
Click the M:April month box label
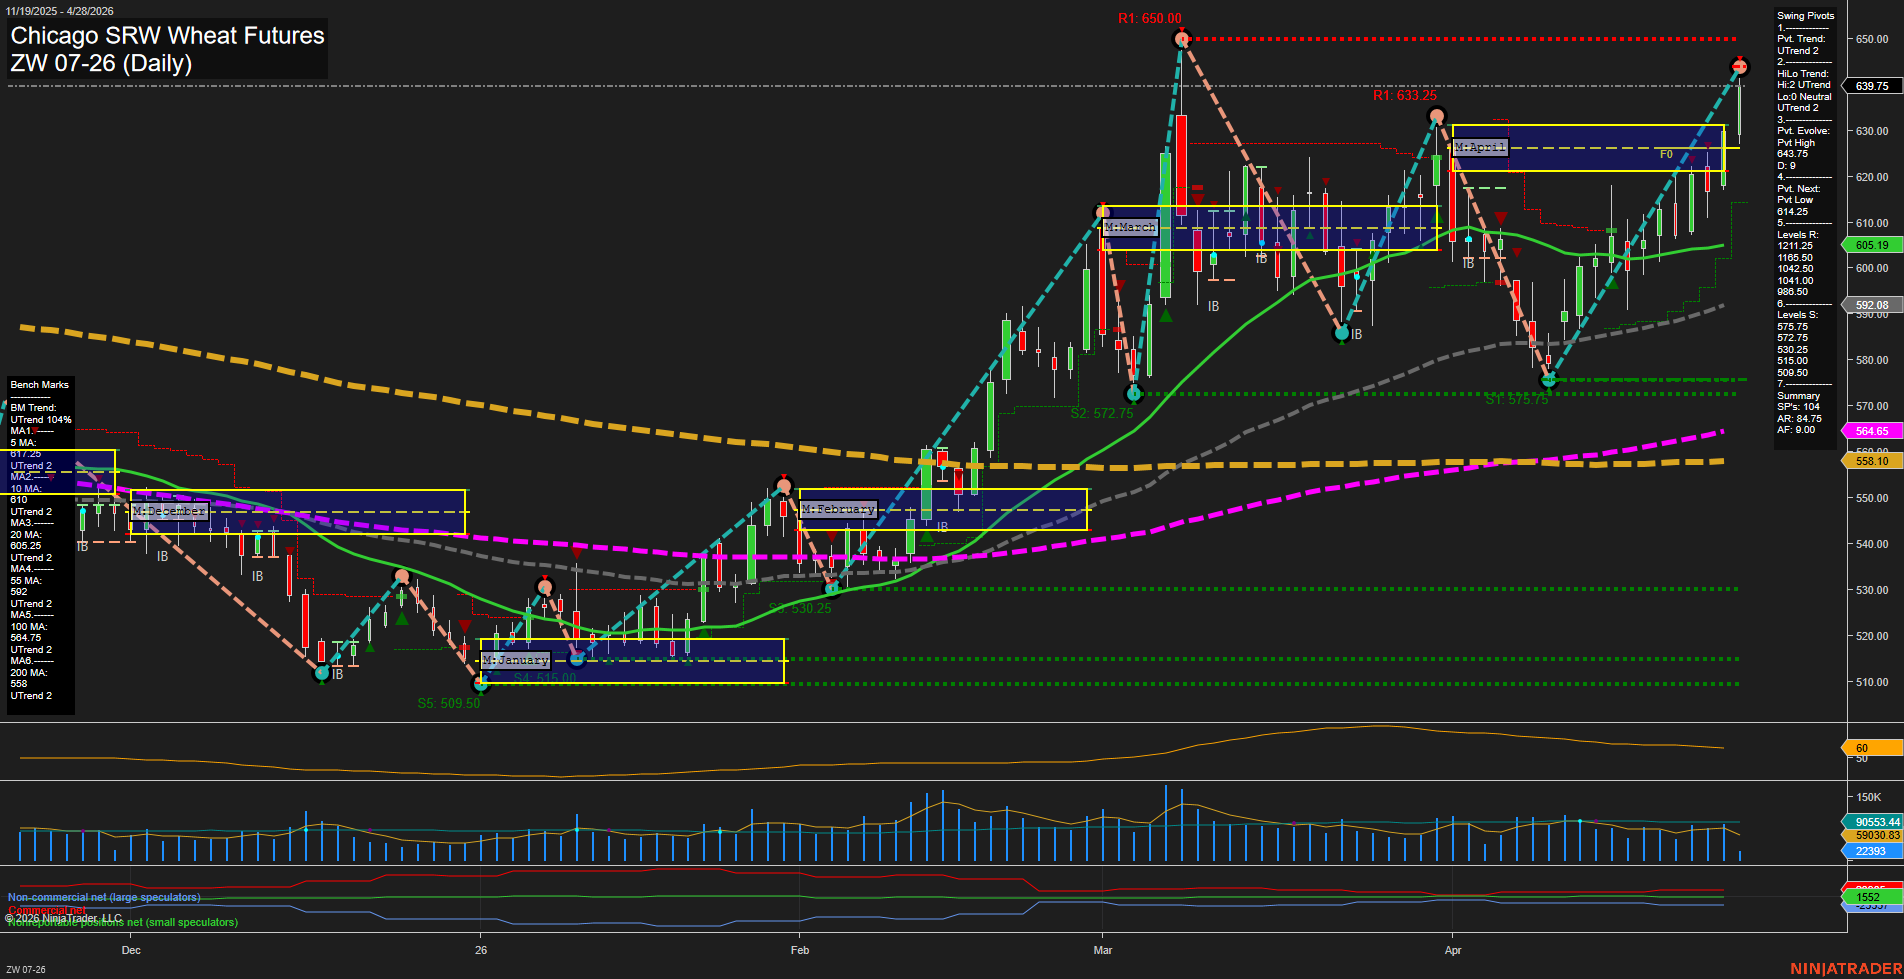click(x=1480, y=146)
